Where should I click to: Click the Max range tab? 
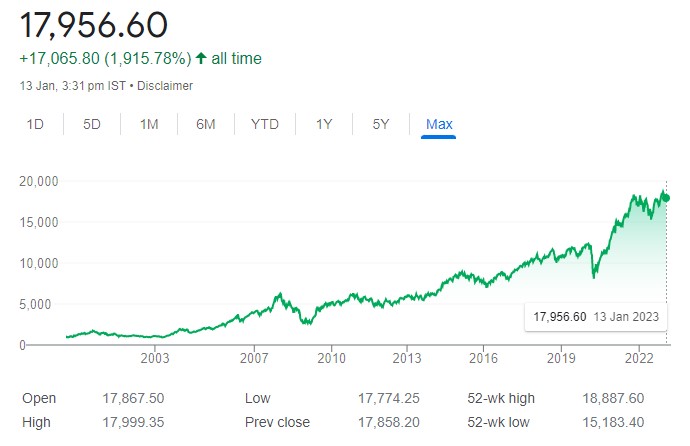pyautogui.click(x=439, y=124)
